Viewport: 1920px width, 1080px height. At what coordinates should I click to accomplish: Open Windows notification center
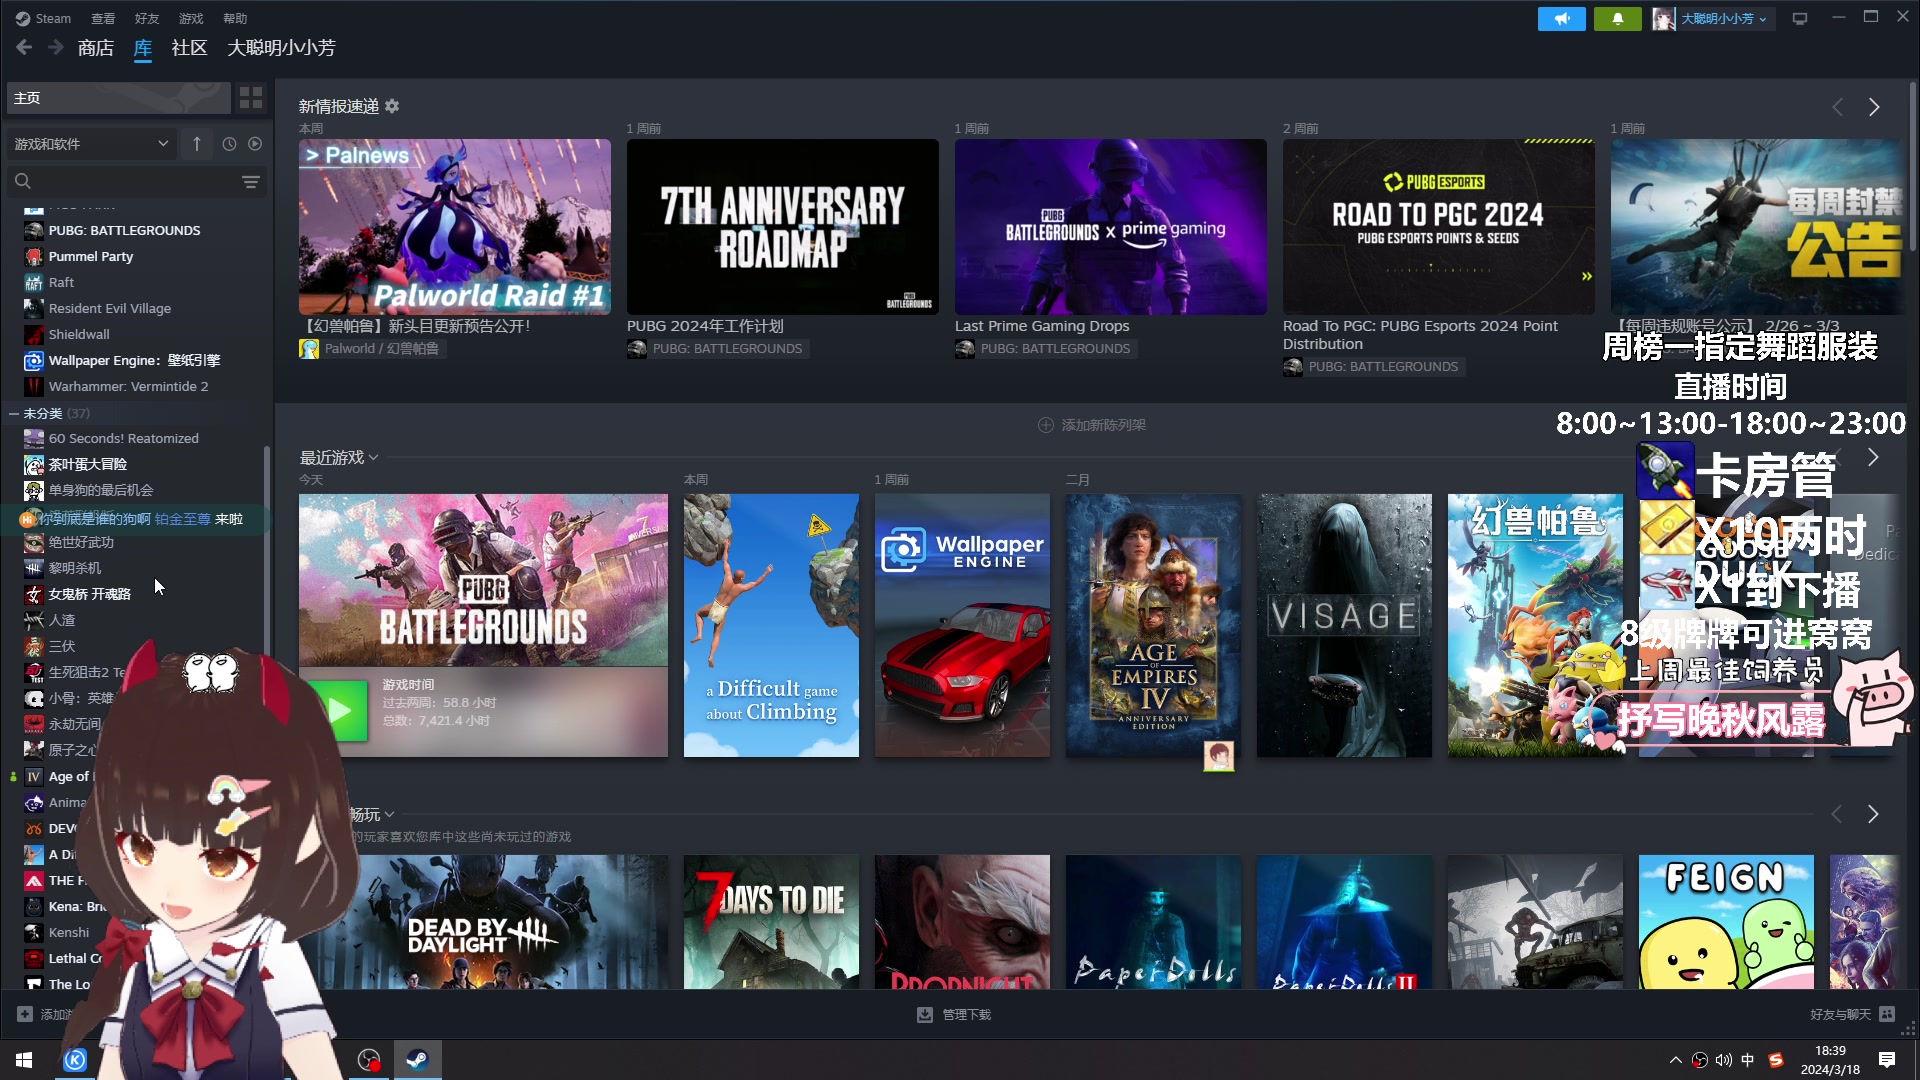pos(1887,1060)
